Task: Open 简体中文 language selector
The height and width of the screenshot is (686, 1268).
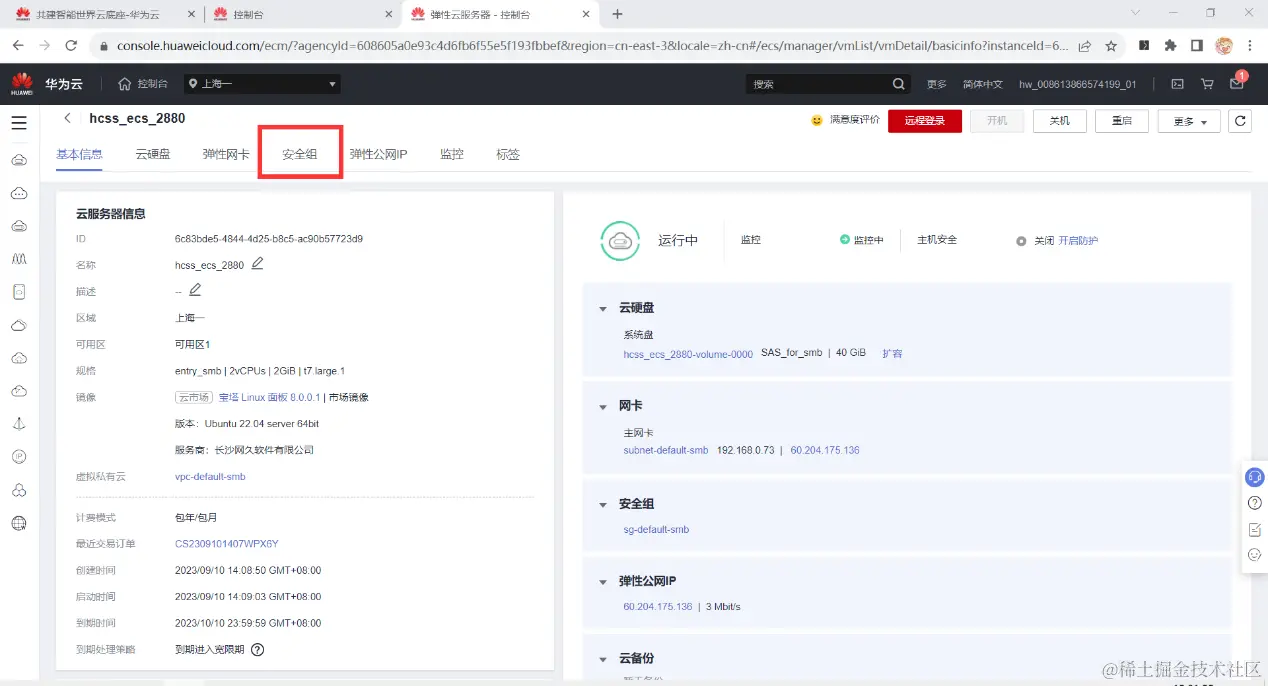Action: [982, 84]
